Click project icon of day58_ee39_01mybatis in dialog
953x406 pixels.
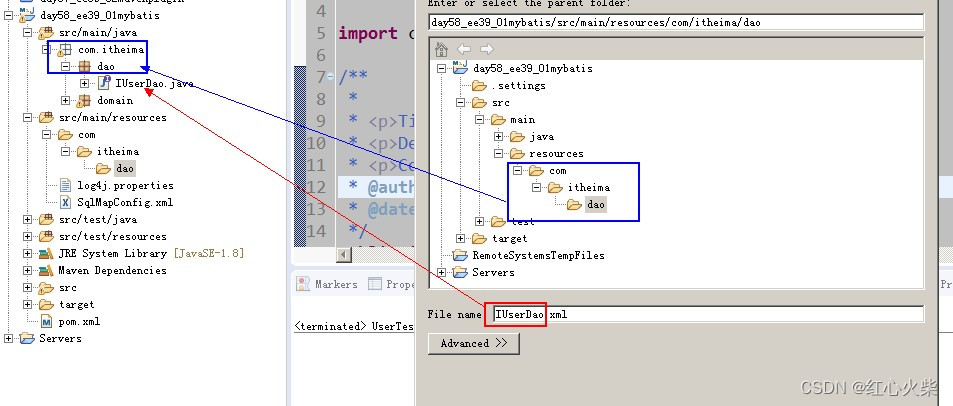click(x=460, y=68)
